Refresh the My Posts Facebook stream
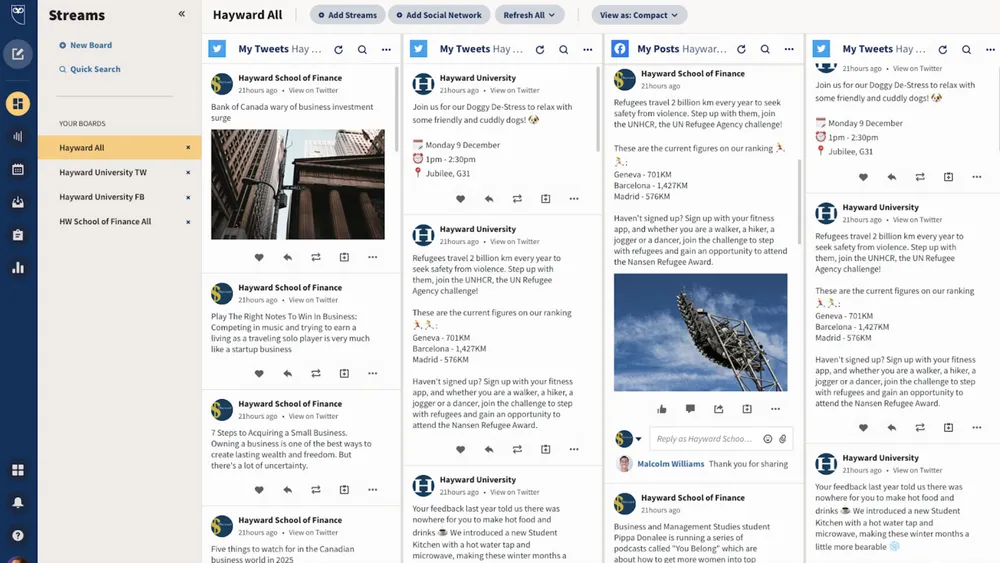 [741, 49]
